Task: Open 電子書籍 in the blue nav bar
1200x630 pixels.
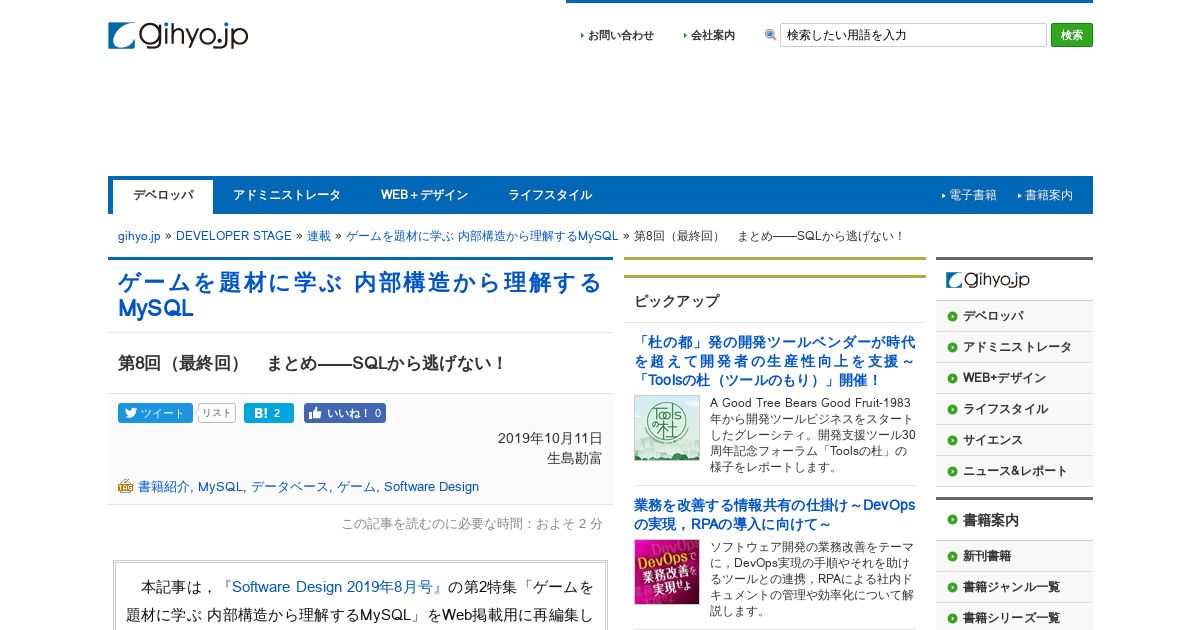Action: [x=972, y=196]
